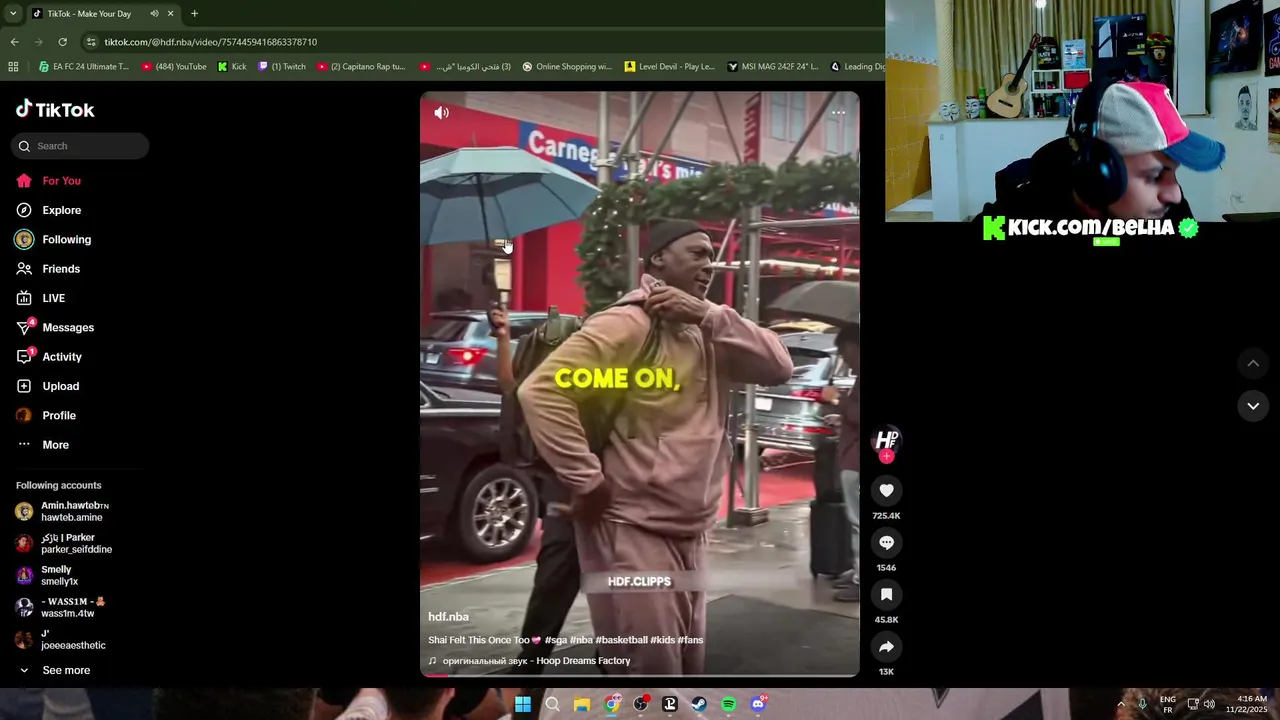Click the #fans hashtag
1280x720 pixels.
690,640
